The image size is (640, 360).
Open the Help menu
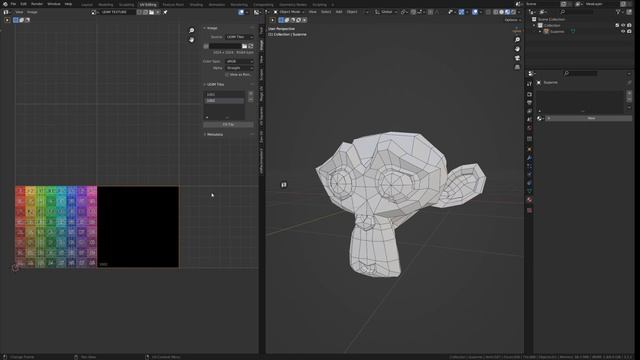tap(68, 4)
